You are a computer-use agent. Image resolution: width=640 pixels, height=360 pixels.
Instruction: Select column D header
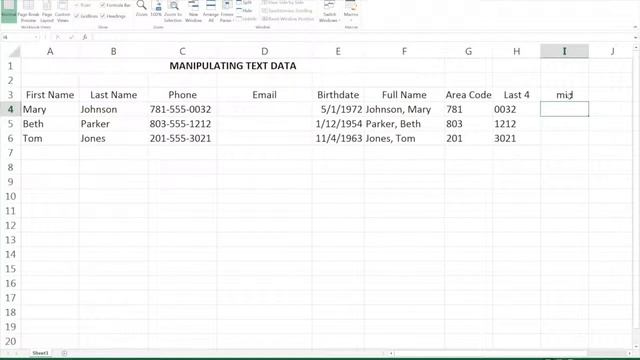(264, 51)
